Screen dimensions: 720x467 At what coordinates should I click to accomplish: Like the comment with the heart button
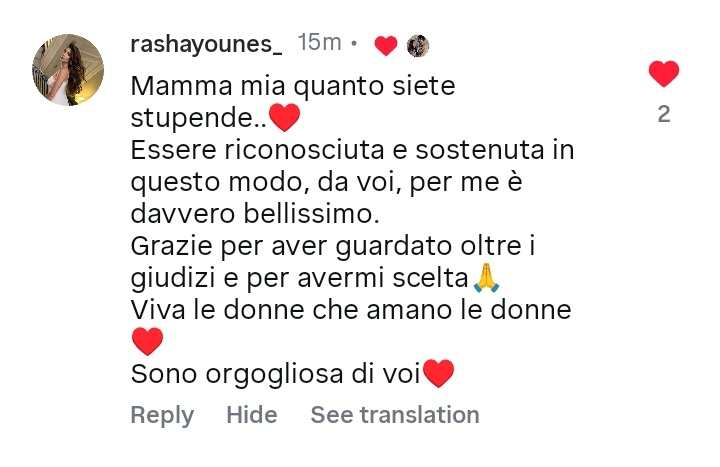point(663,73)
